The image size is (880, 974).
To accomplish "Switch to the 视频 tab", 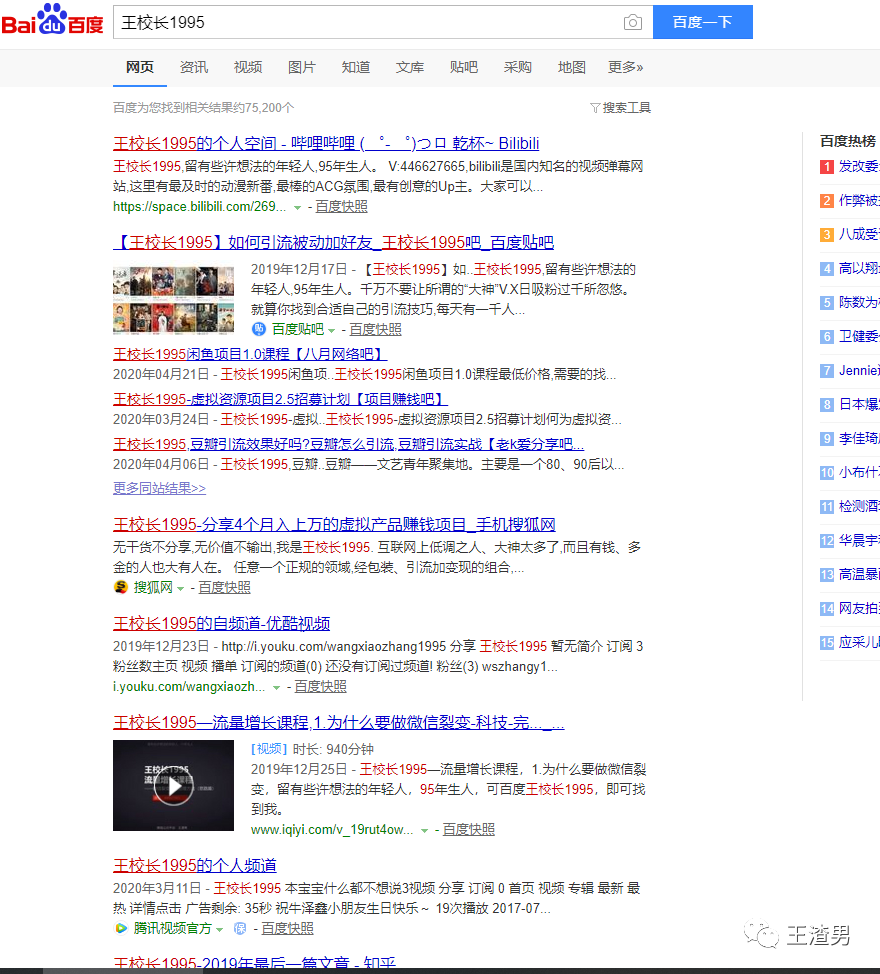I will click(x=248, y=67).
